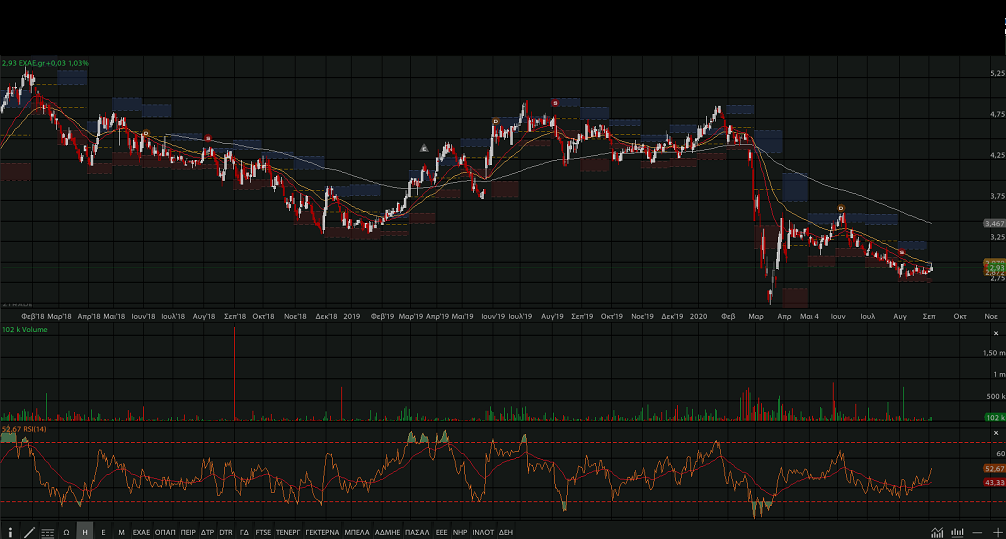This screenshot has height=539, width=1006.
Task: Select the ΓΕΚΤΕΡΝΑ ticker shortcut
Action: 322,532
